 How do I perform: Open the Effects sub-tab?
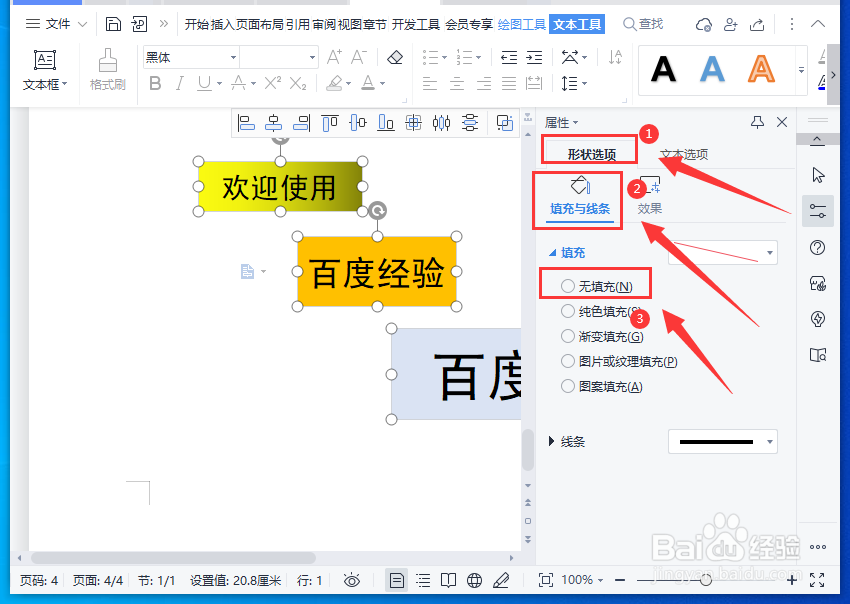[x=649, y=196]
